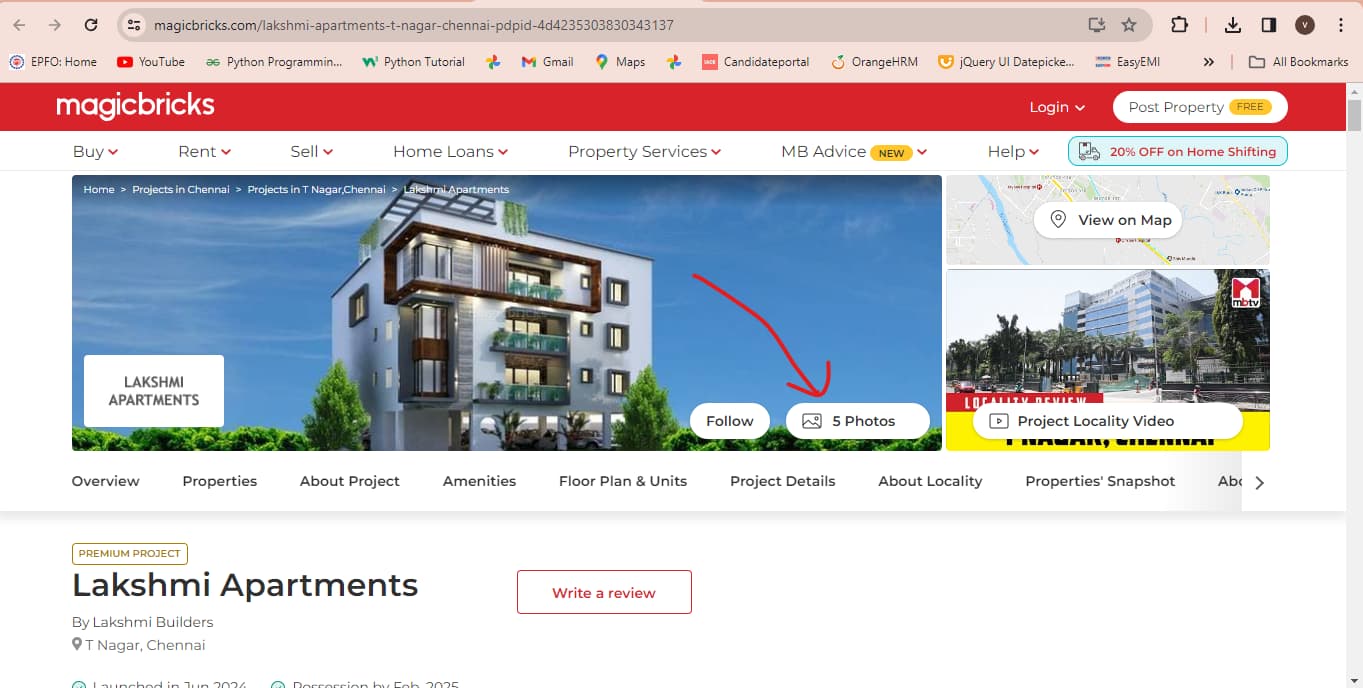Open the browser Downloads icon
Screen dimensions: 1363x688
point(1233,25)
